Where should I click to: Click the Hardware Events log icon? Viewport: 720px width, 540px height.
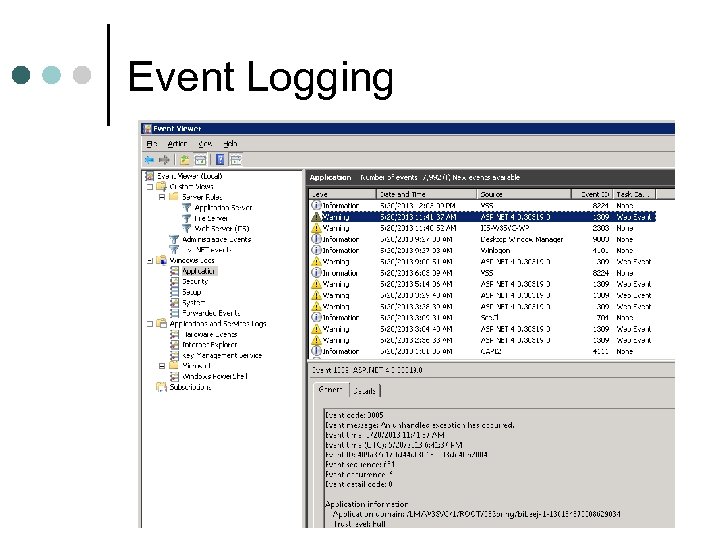click(x=174, y=334)
